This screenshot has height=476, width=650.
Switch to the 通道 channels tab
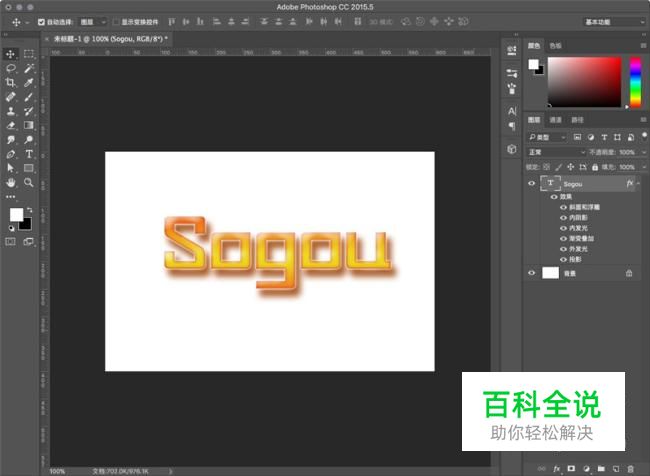point(555,120)
